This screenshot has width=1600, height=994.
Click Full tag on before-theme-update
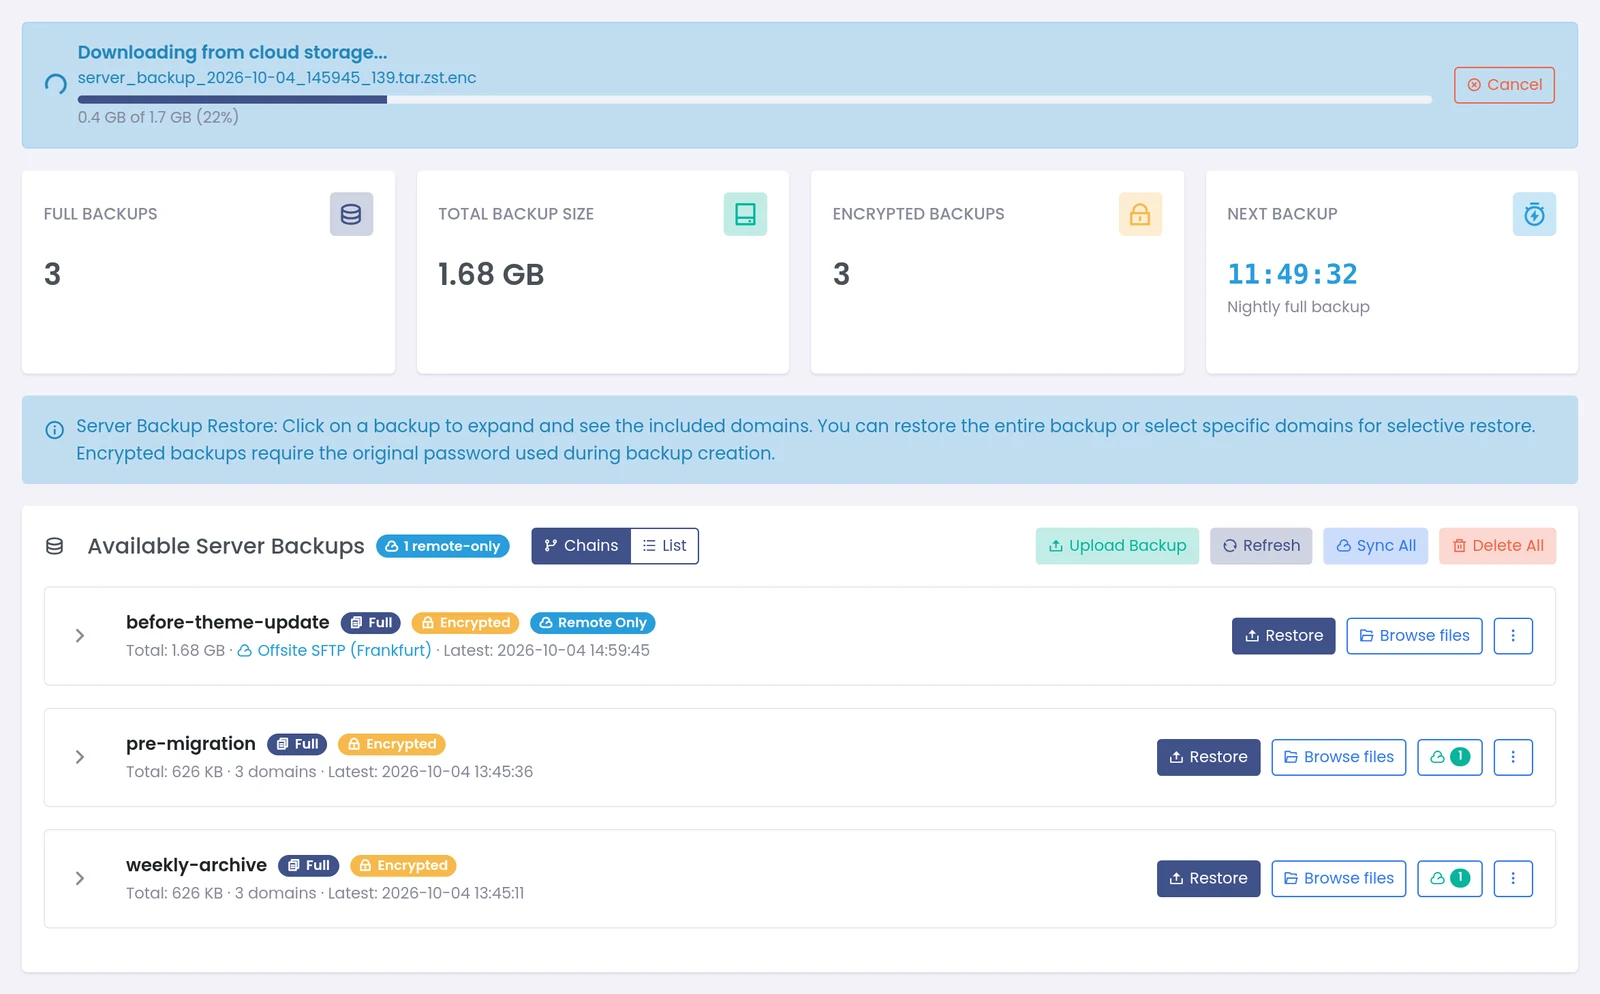tap(371, 623)
